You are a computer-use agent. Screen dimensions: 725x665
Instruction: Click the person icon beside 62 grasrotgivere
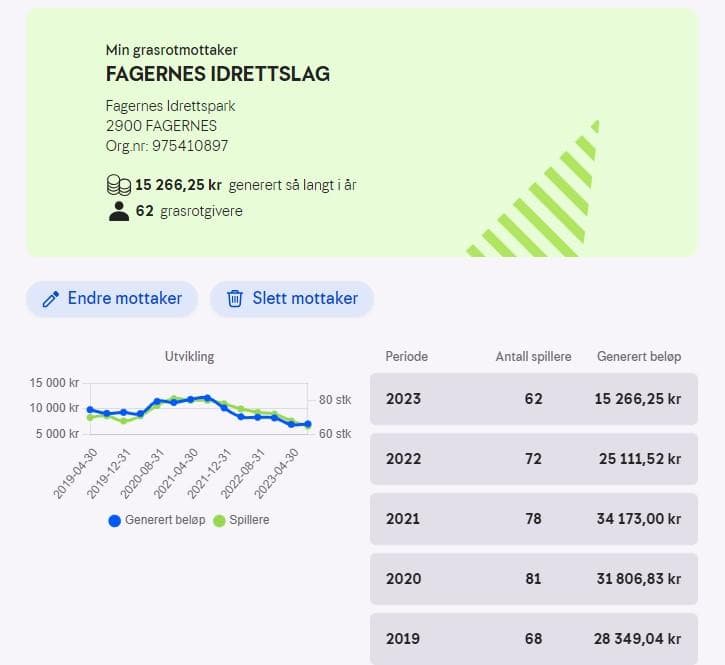pyautogui.click(x=118, y=211)
